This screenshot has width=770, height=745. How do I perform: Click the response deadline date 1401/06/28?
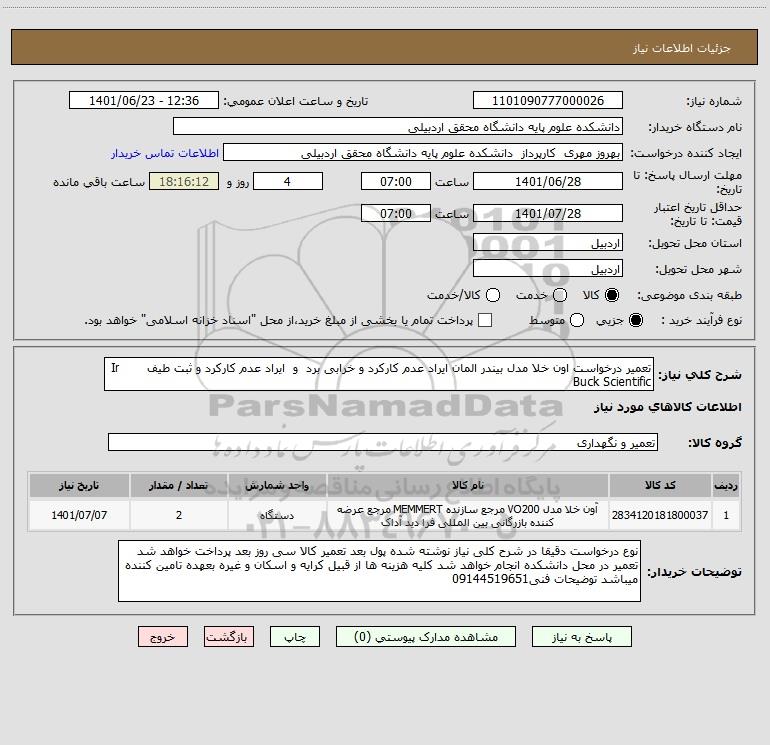point(548,181)
